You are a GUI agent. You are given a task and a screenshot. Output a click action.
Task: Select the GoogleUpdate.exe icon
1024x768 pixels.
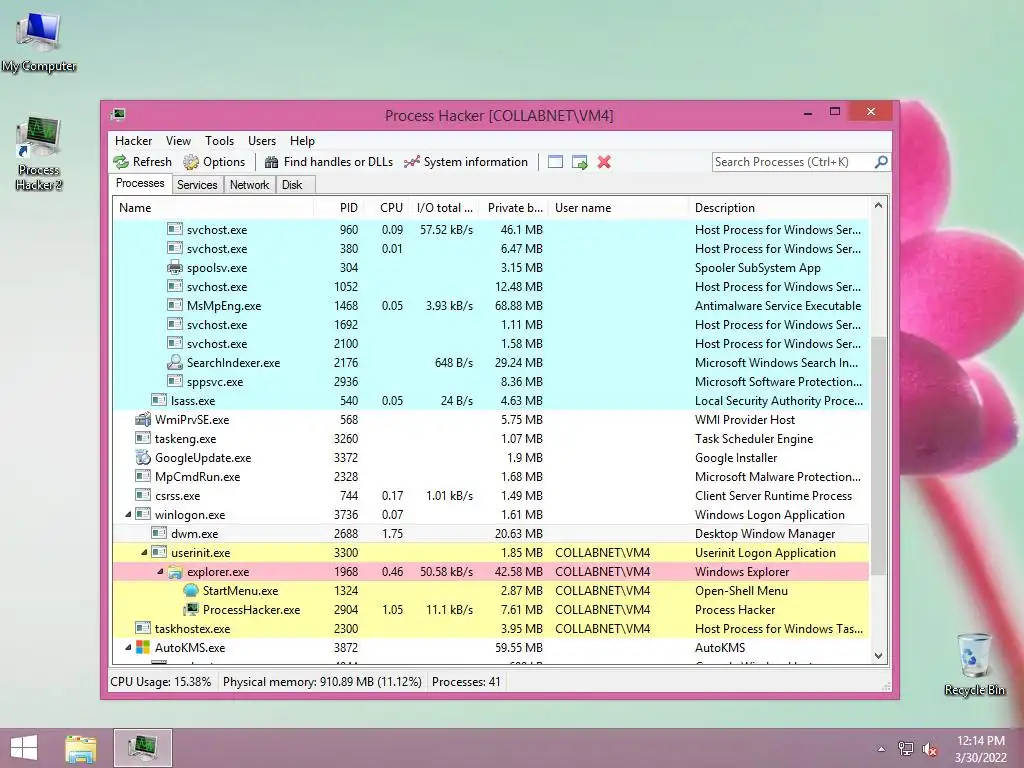[142, 457]
